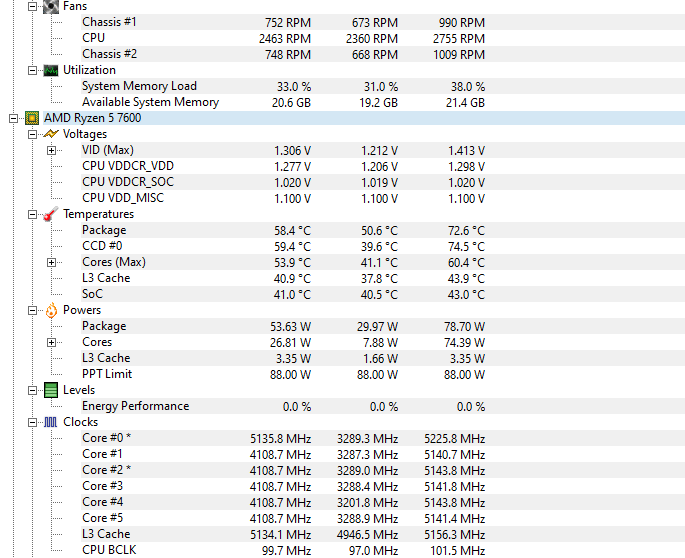
Task: Select System Memory Load row
Action: click(x=383, y=87)
